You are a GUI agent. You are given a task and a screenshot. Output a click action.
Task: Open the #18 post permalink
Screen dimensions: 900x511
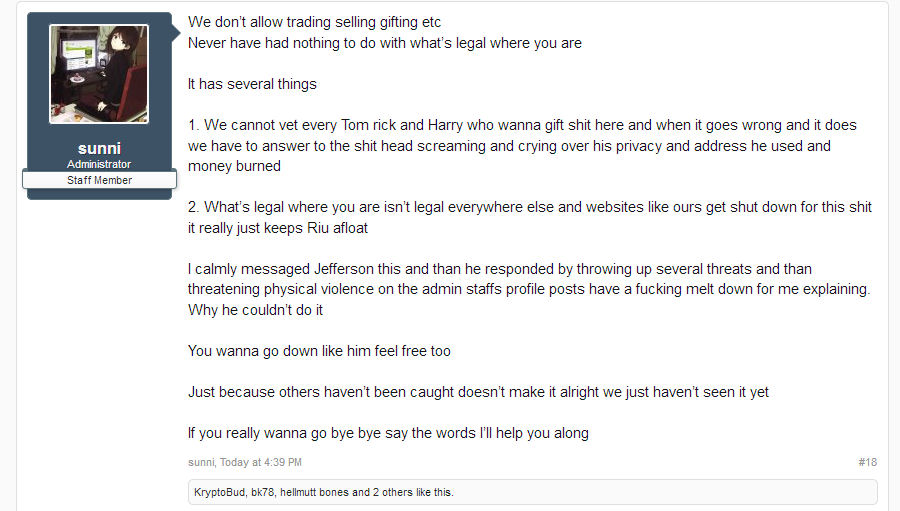point(867,462)
